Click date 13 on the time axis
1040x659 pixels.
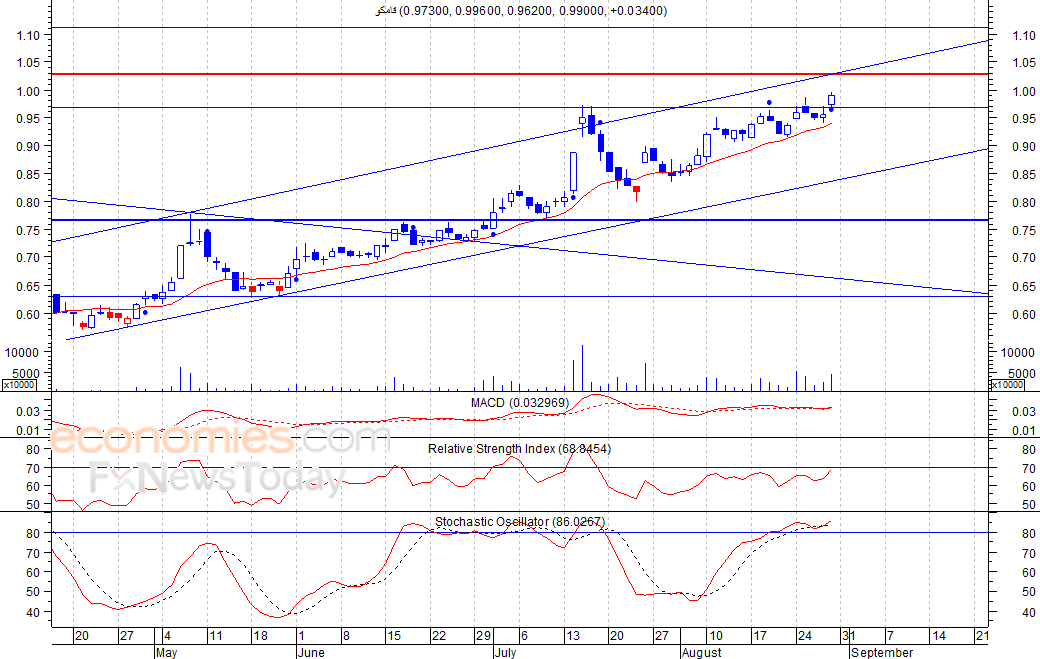click(572, 636)
